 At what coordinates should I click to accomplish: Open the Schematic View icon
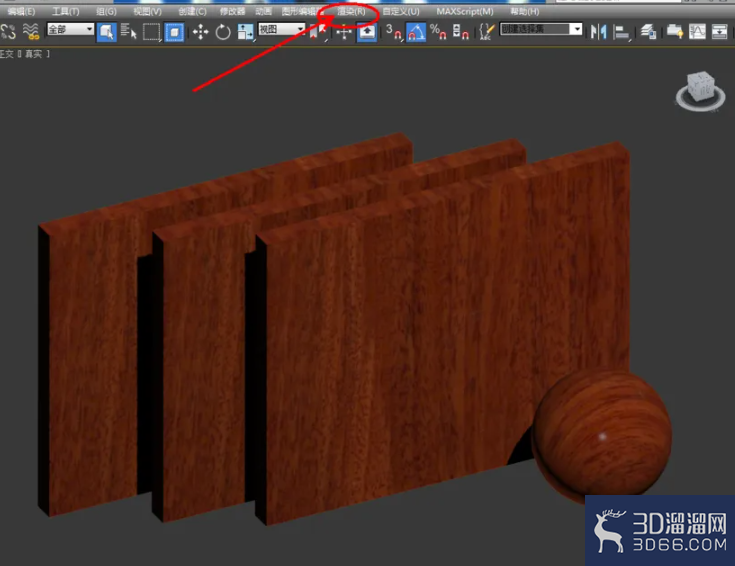720,32
